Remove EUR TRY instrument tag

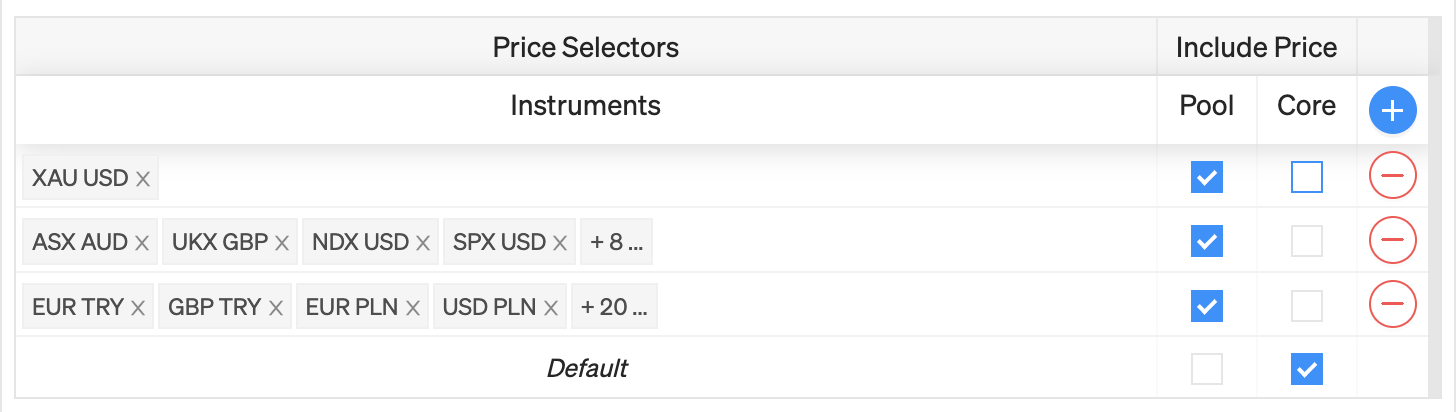[138, 307]
